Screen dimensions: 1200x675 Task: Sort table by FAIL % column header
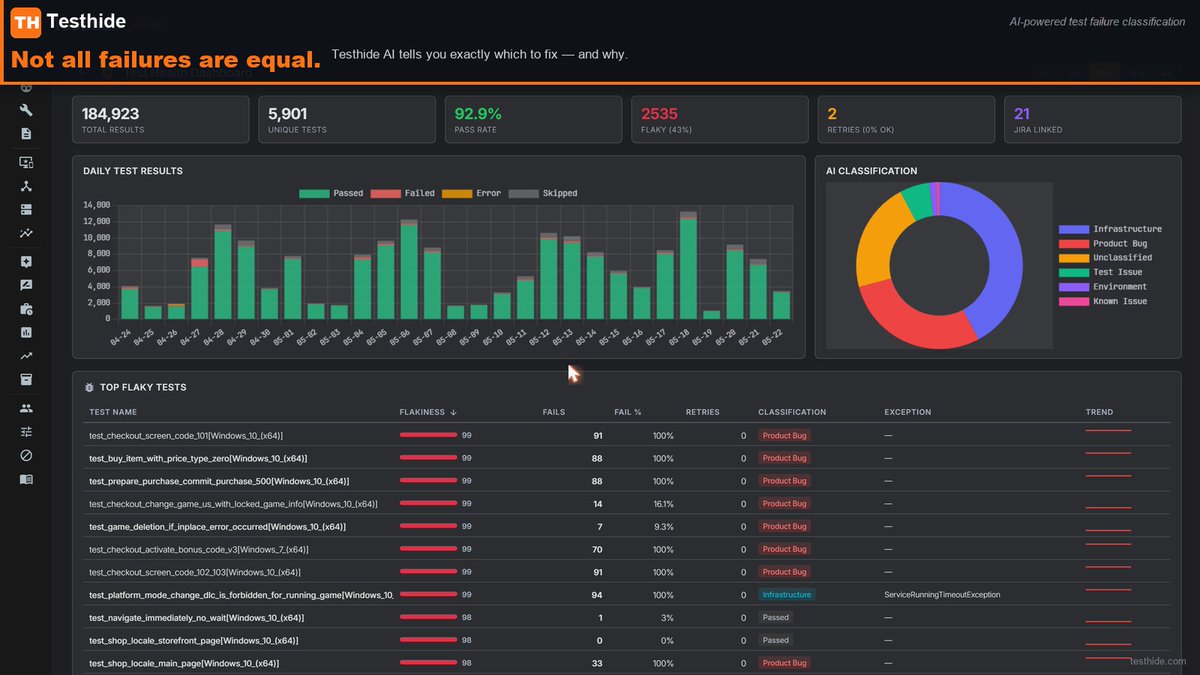click(628, 412)
